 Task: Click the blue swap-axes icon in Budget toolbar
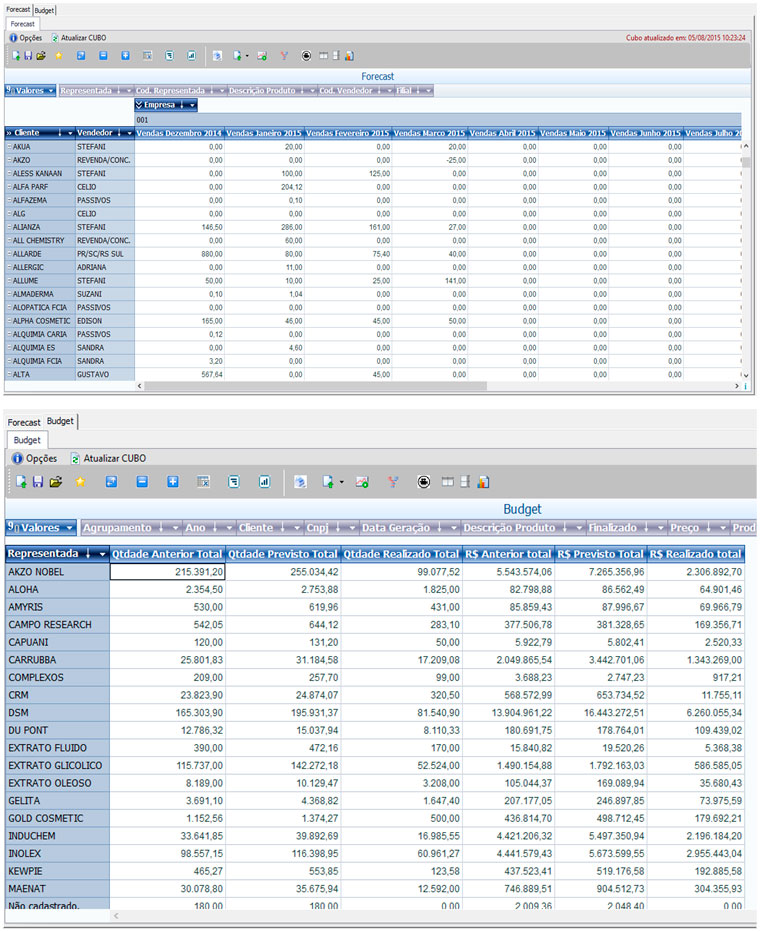(111, 482)
